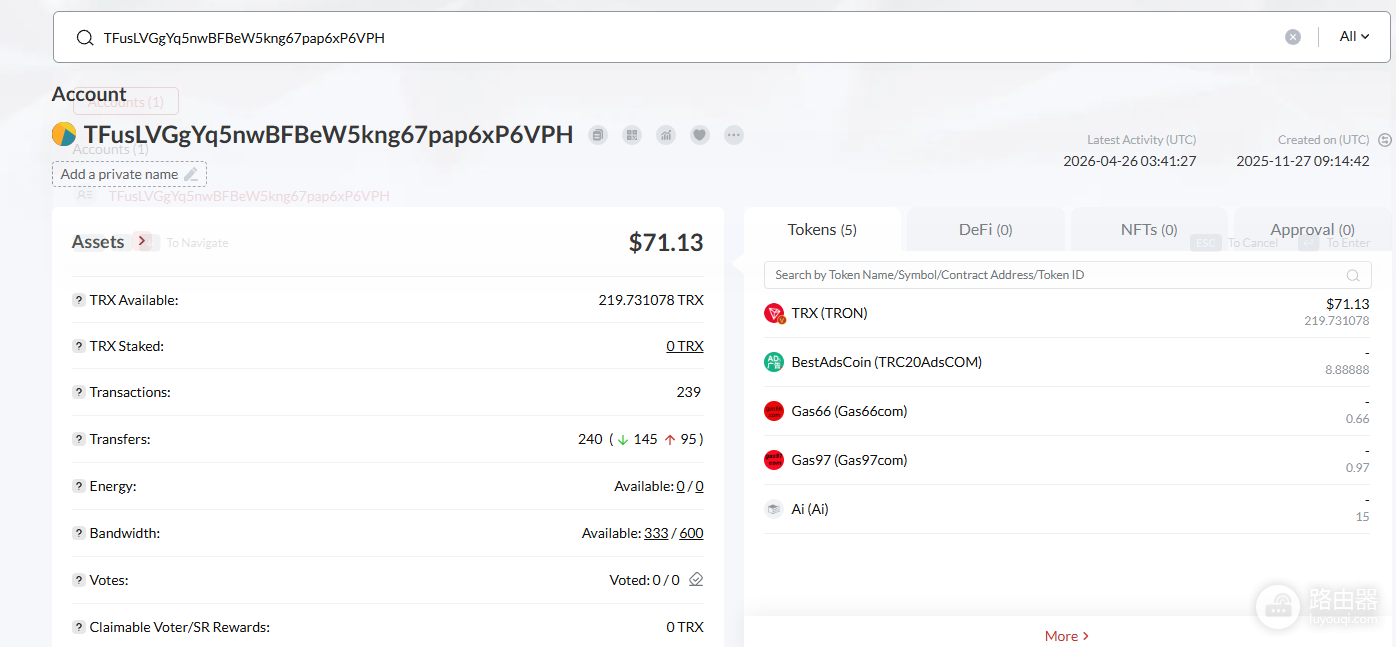
Task: Open the All search filter dropdown
Action: [1354, 37]
